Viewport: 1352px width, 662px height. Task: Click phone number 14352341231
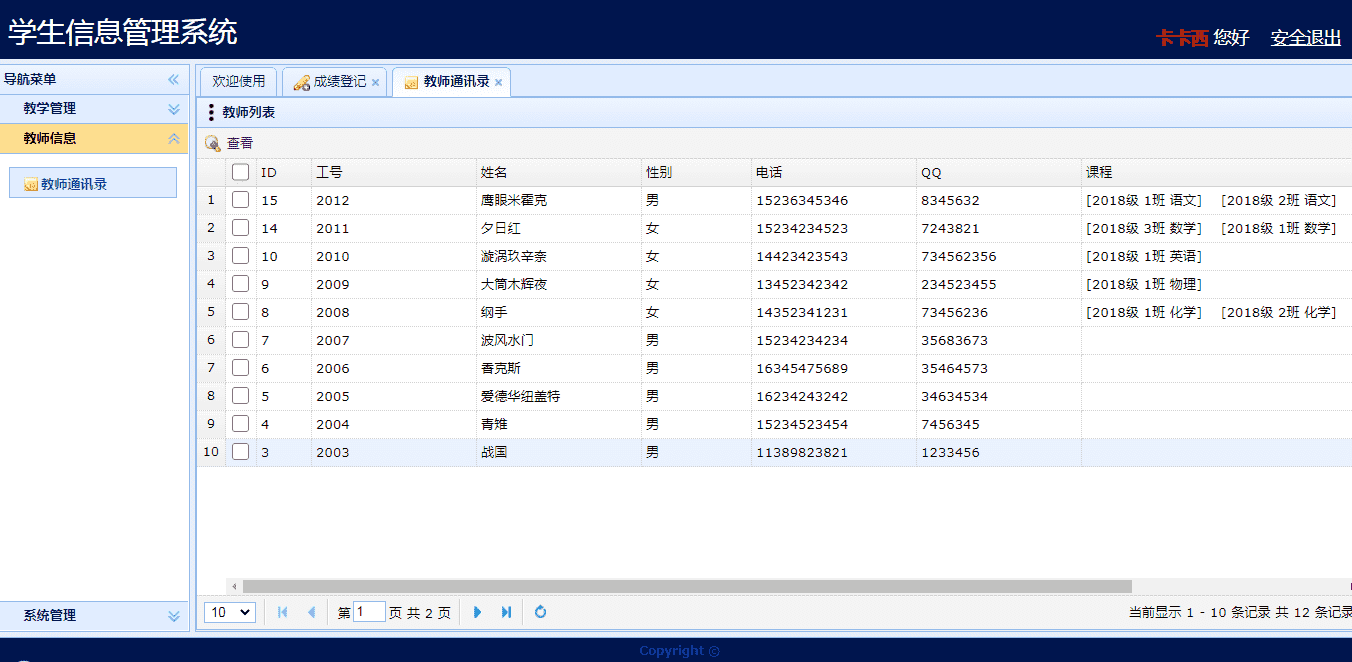(x=802, y=312)
